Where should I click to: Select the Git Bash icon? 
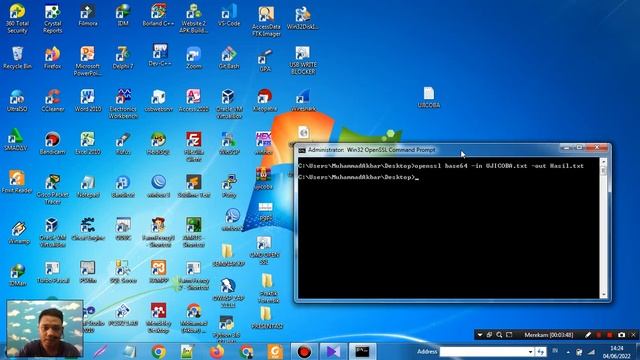tap(229, 58)
